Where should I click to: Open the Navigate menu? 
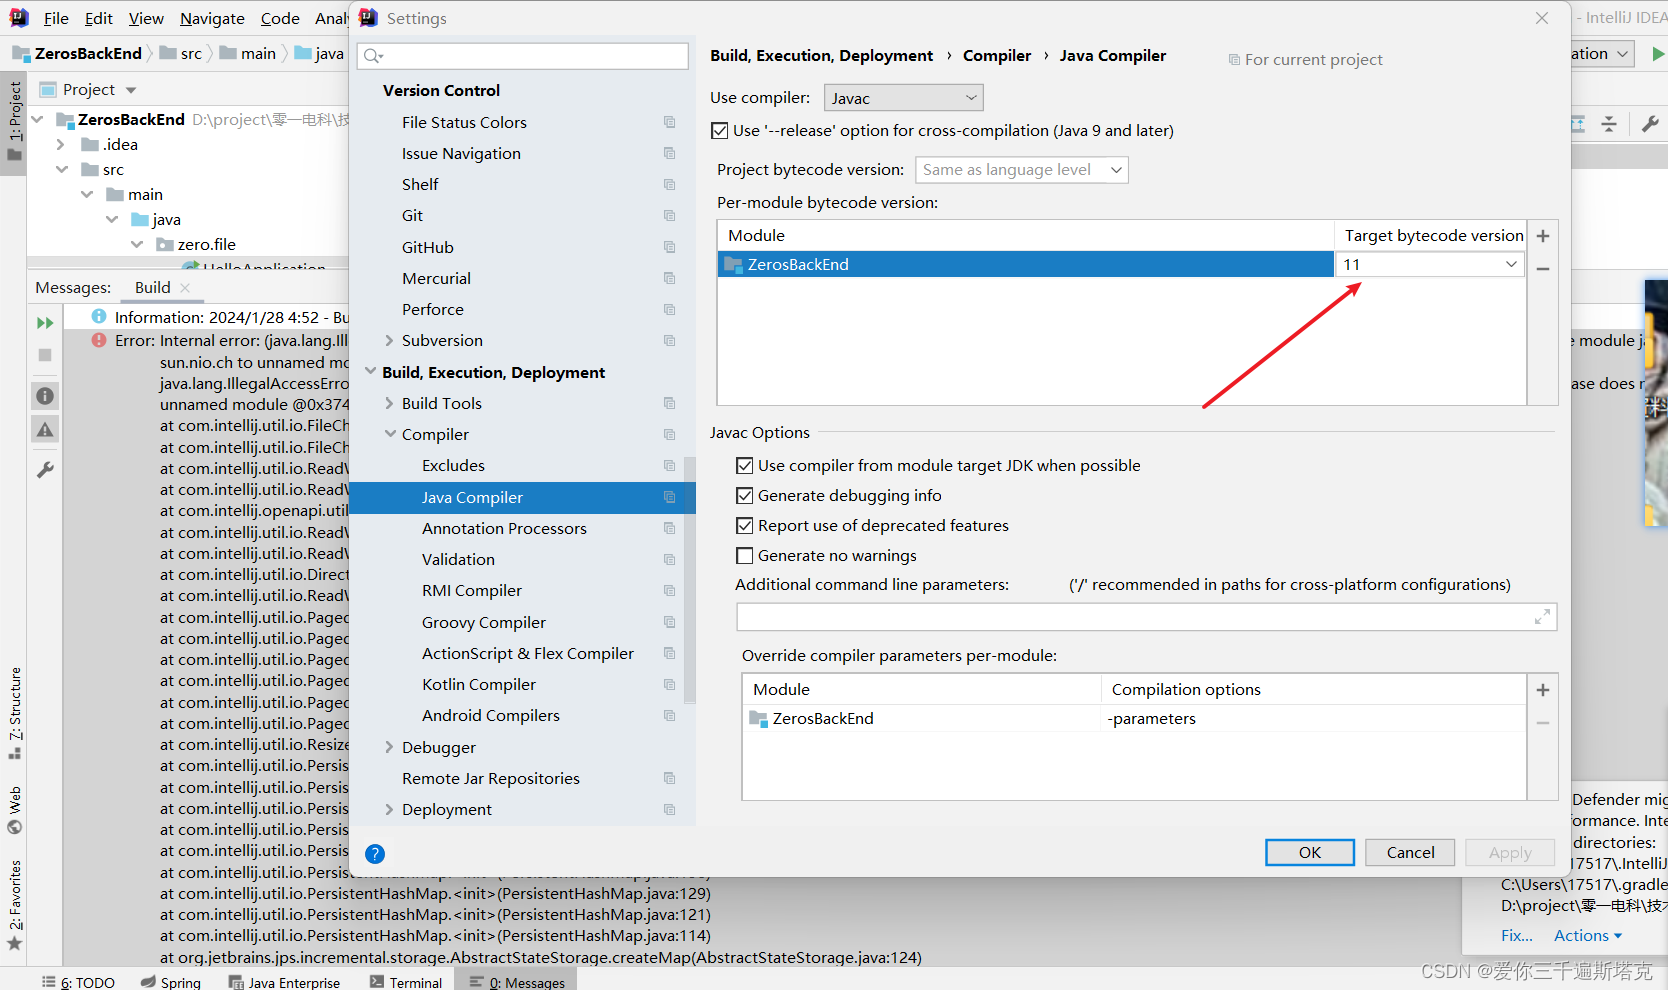(x=211, y=18)
